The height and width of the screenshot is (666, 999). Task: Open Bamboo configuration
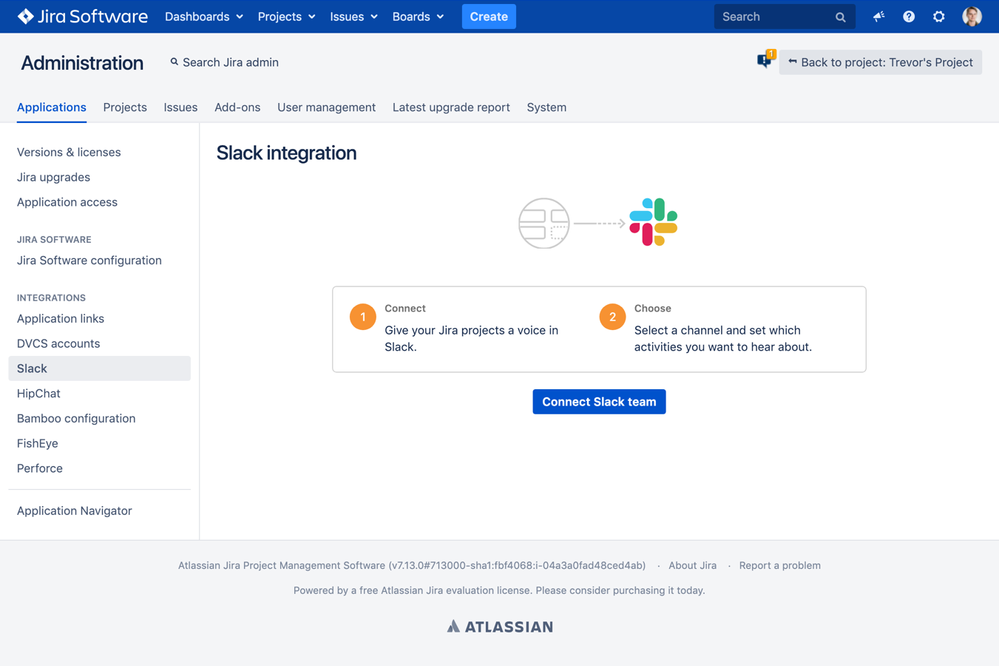click(76, 418)
